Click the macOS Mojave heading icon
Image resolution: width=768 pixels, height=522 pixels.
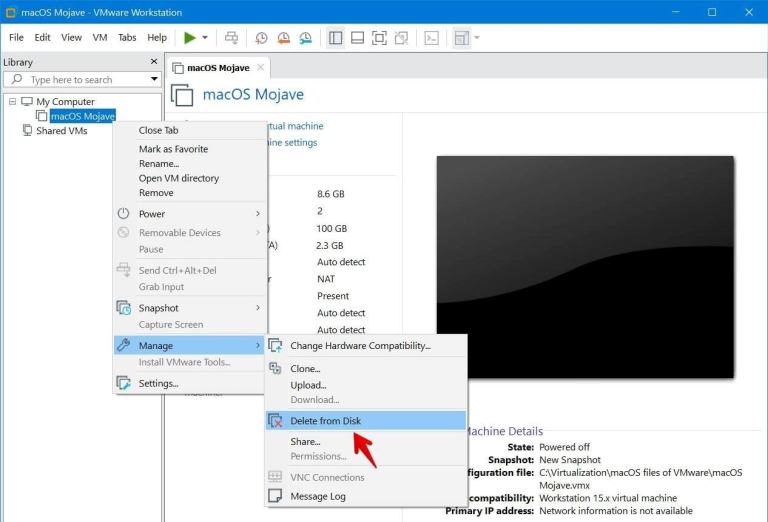182,95
